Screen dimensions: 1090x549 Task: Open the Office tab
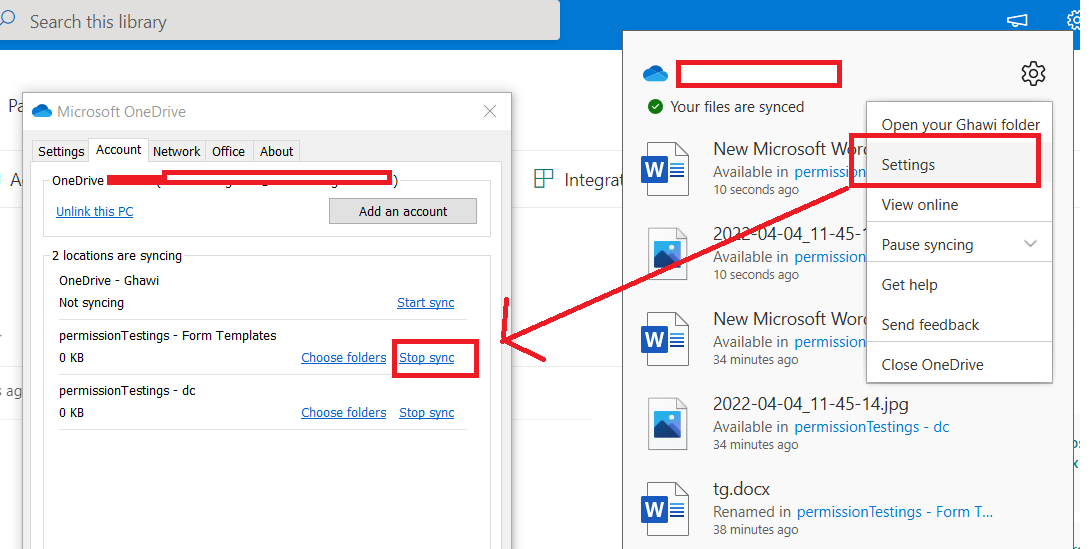pyautogui.click(x=228, y=151)
